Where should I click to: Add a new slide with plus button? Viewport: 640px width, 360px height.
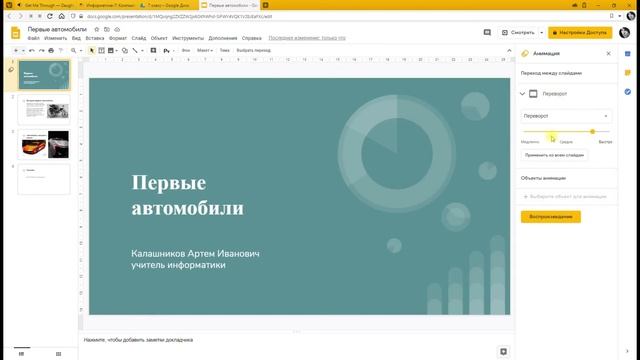tap(16, 50)
